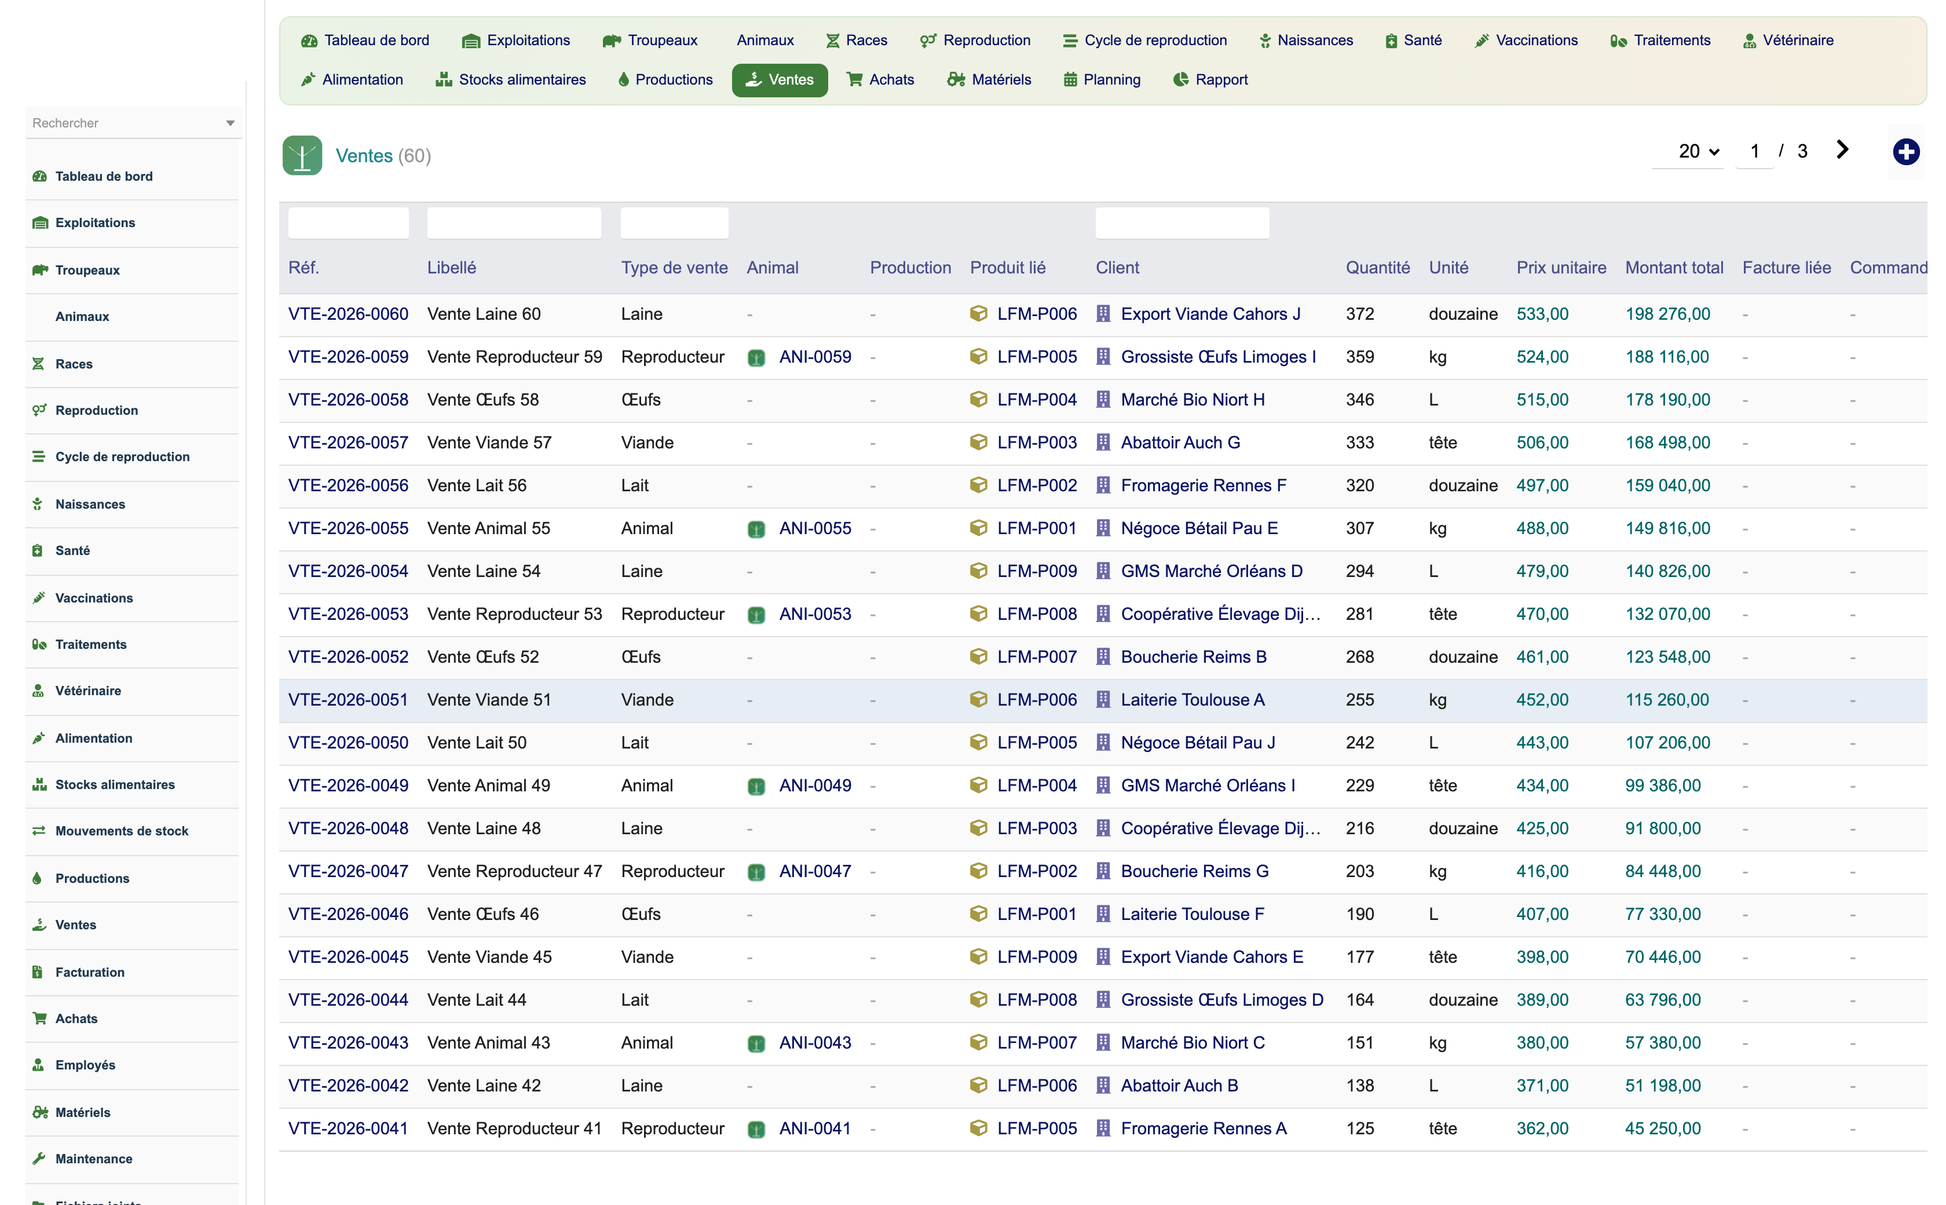Click the Stocks alimentaires boxes icon in top menu
This screenshot has height=1205, width=1946.
click(443, 80)
